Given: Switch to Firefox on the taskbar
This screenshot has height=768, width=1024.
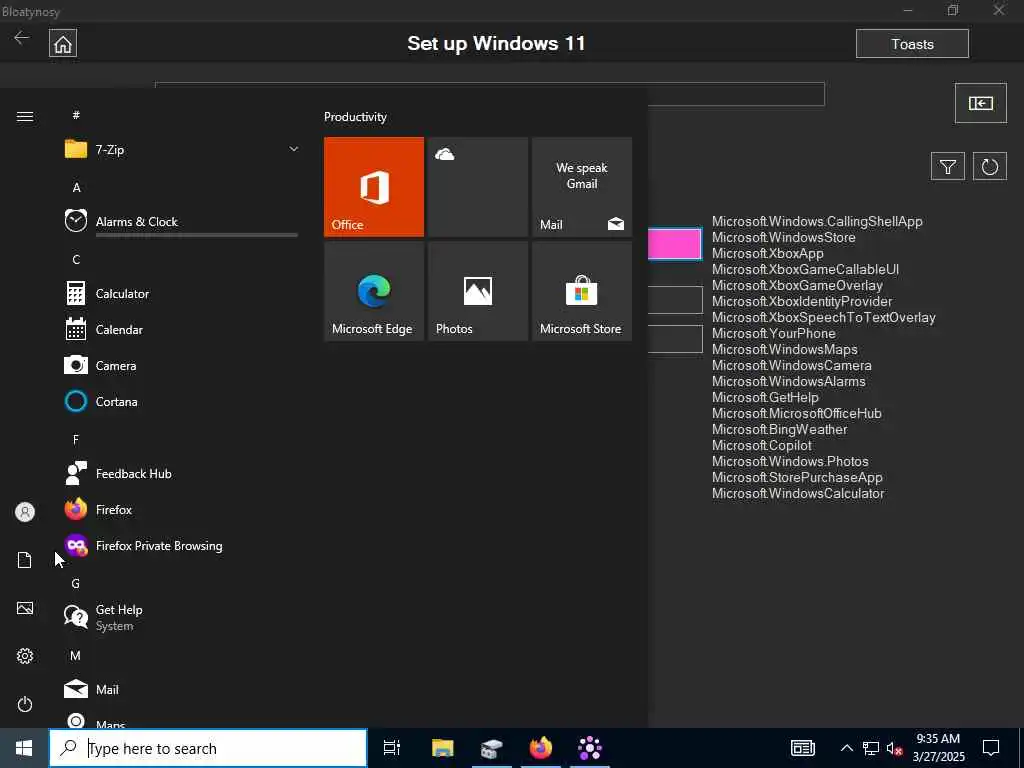Looking at the screenshot, I should pos(541,748).
